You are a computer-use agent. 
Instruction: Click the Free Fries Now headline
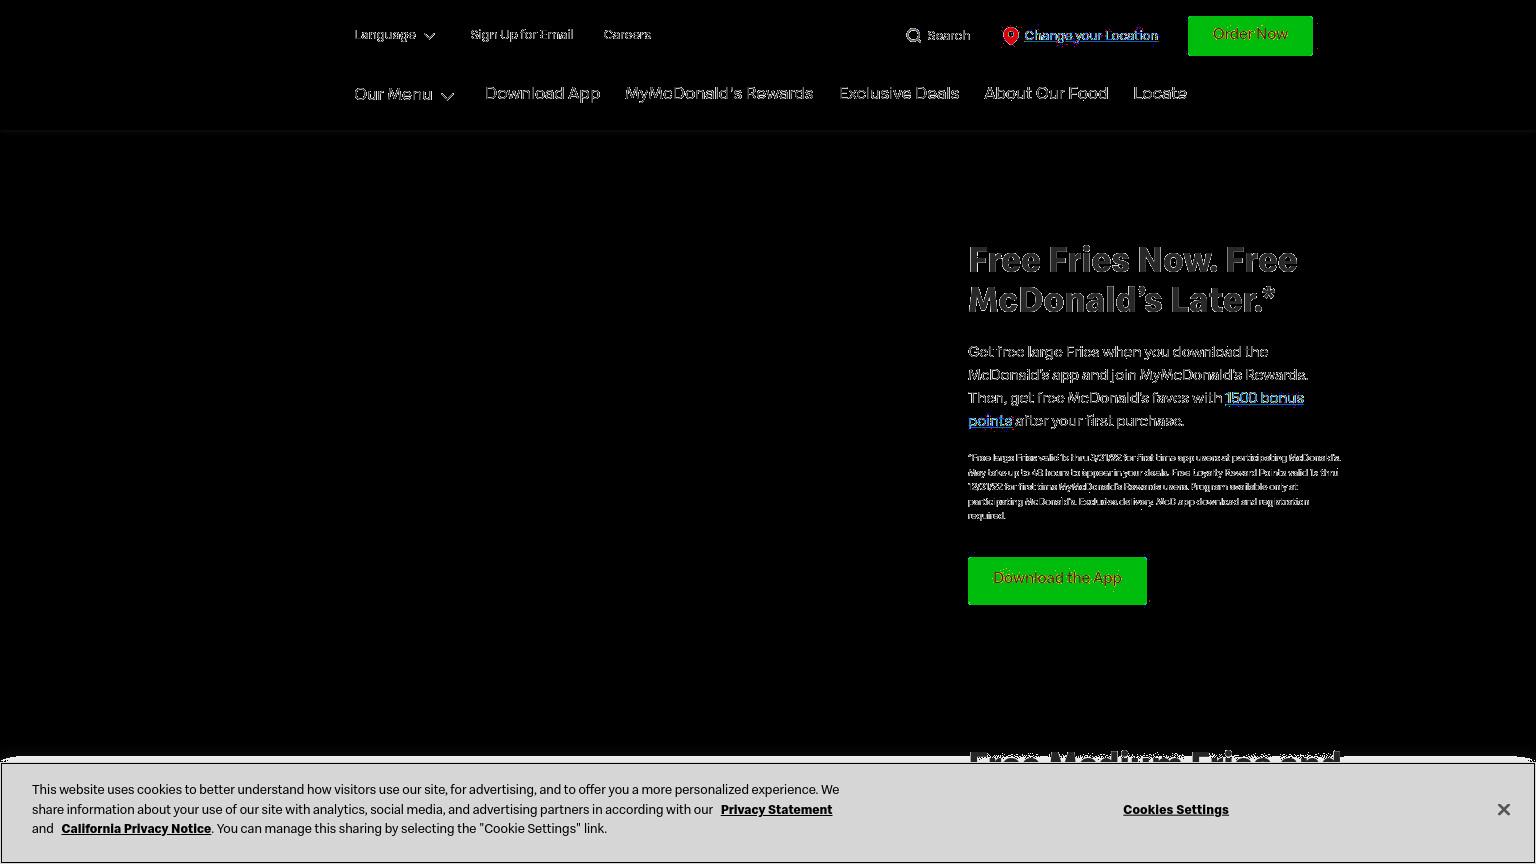coord(1133,280)
